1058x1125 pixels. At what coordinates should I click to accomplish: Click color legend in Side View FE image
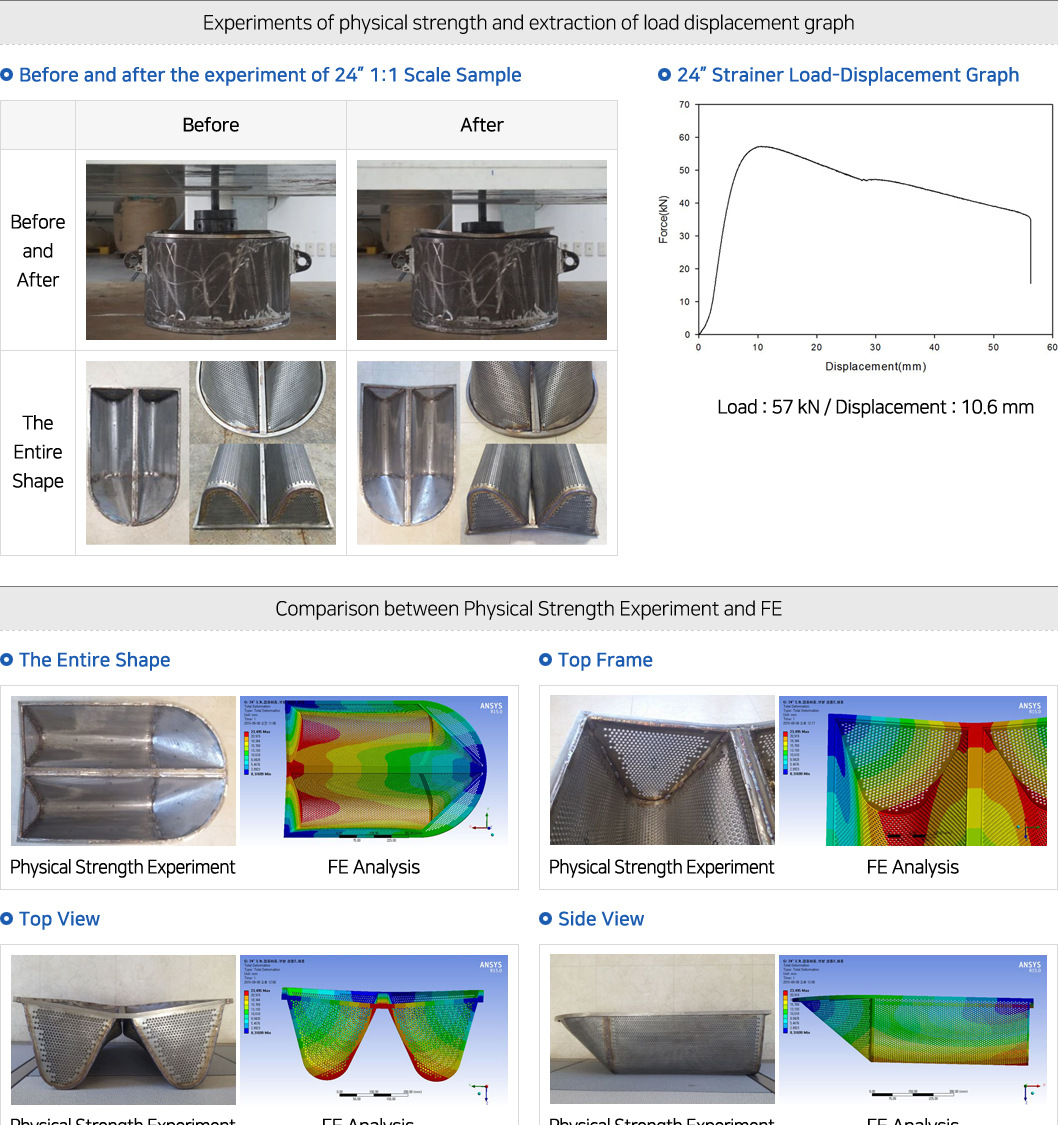coord(795,1012)
